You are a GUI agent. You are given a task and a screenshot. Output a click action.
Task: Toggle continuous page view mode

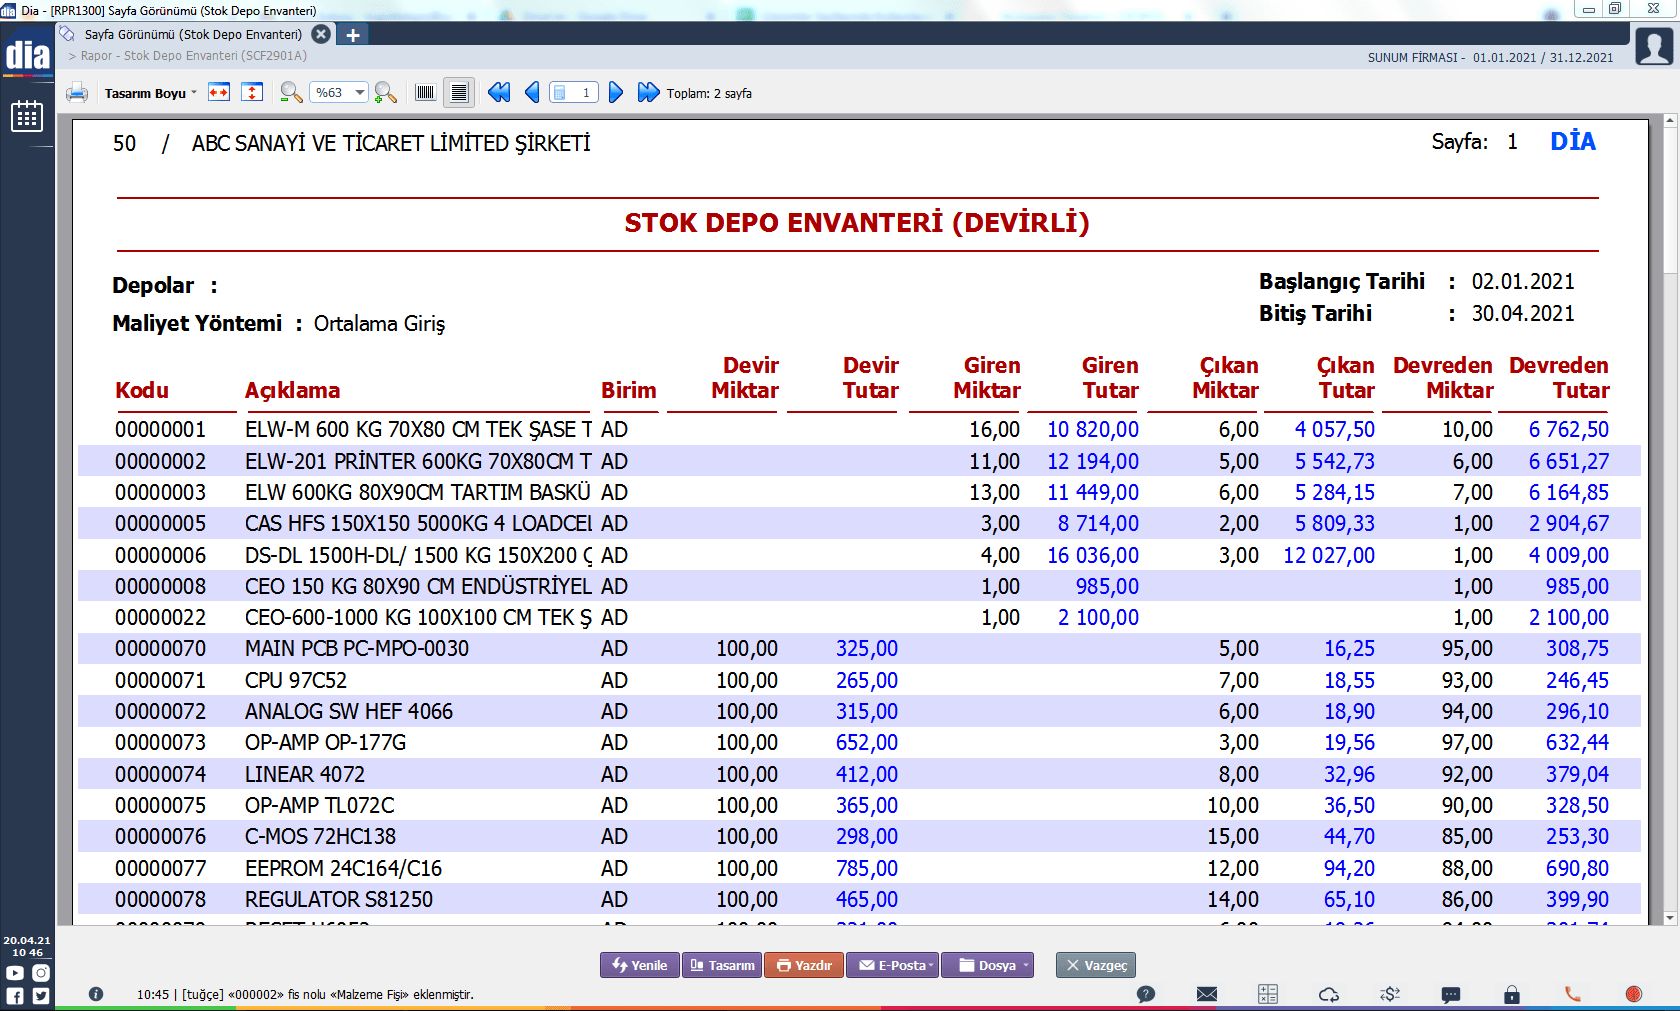click(459, 93)
